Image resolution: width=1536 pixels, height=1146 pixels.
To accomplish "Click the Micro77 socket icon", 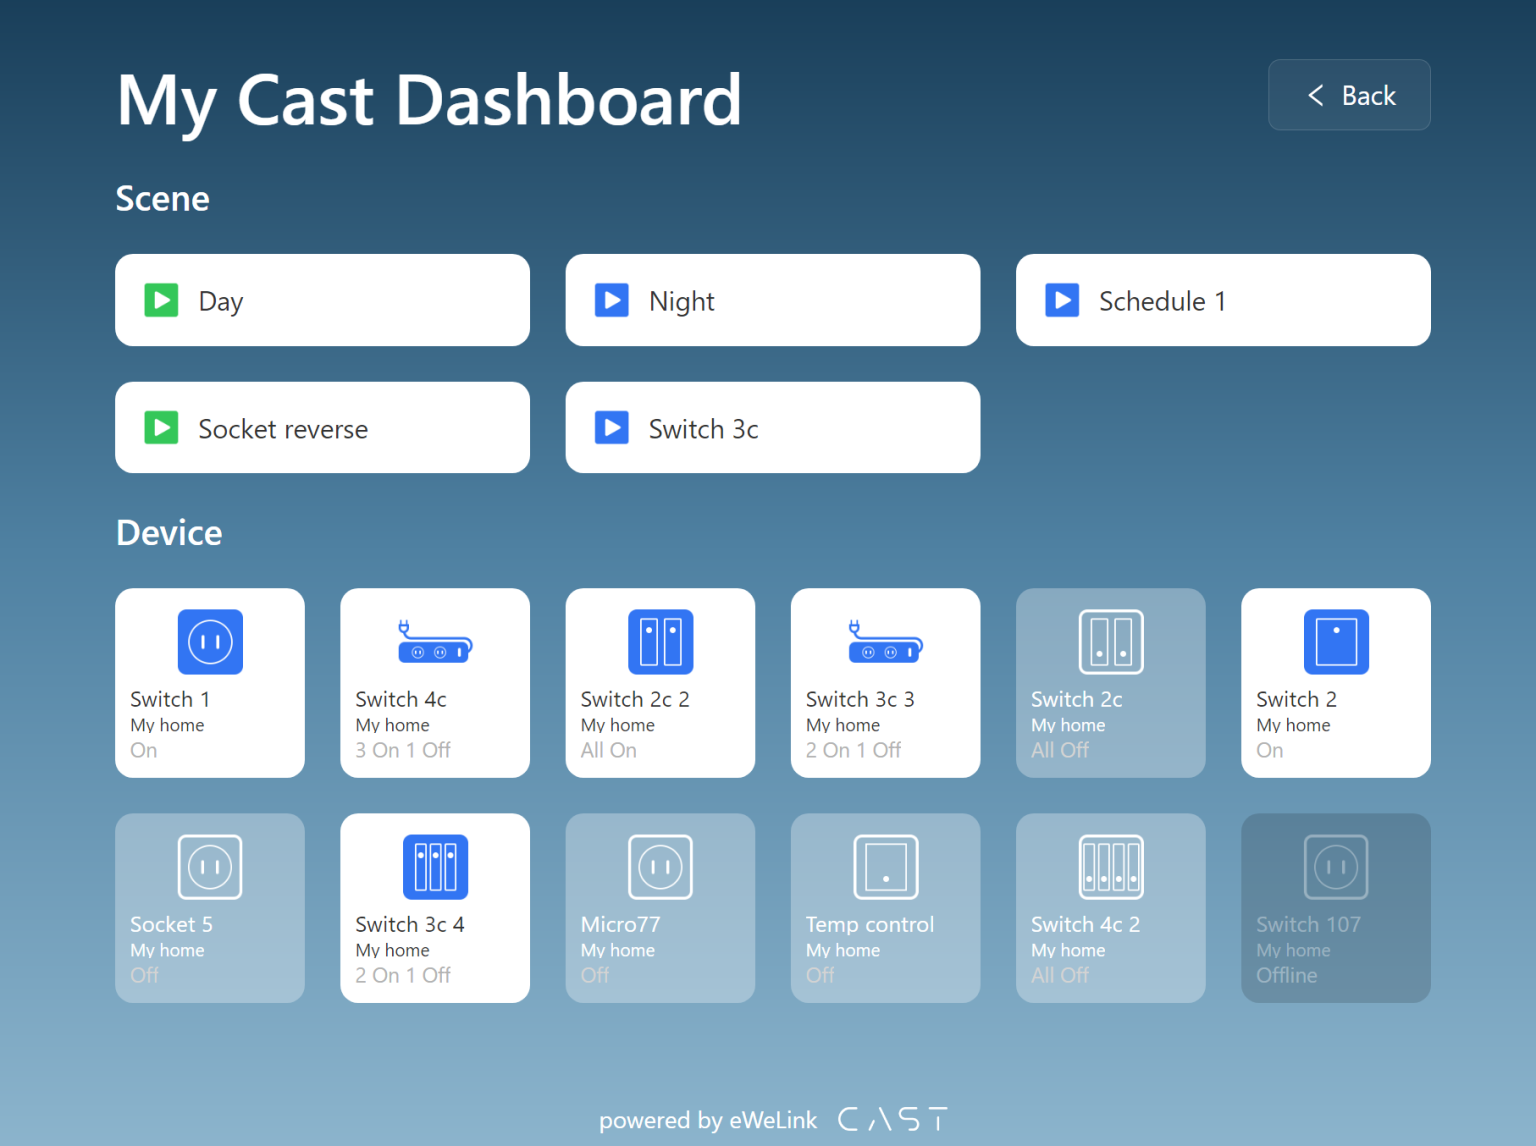I will tap(659, 866).
